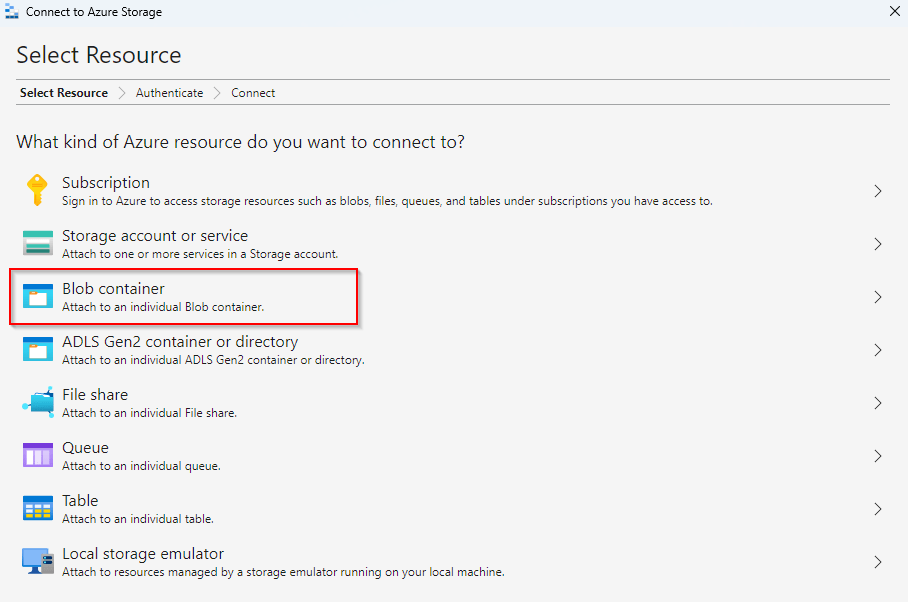The image size is (908, 602).
Task: Click the Select Resource breadcrumb step
Action: (x=64, y=93)
